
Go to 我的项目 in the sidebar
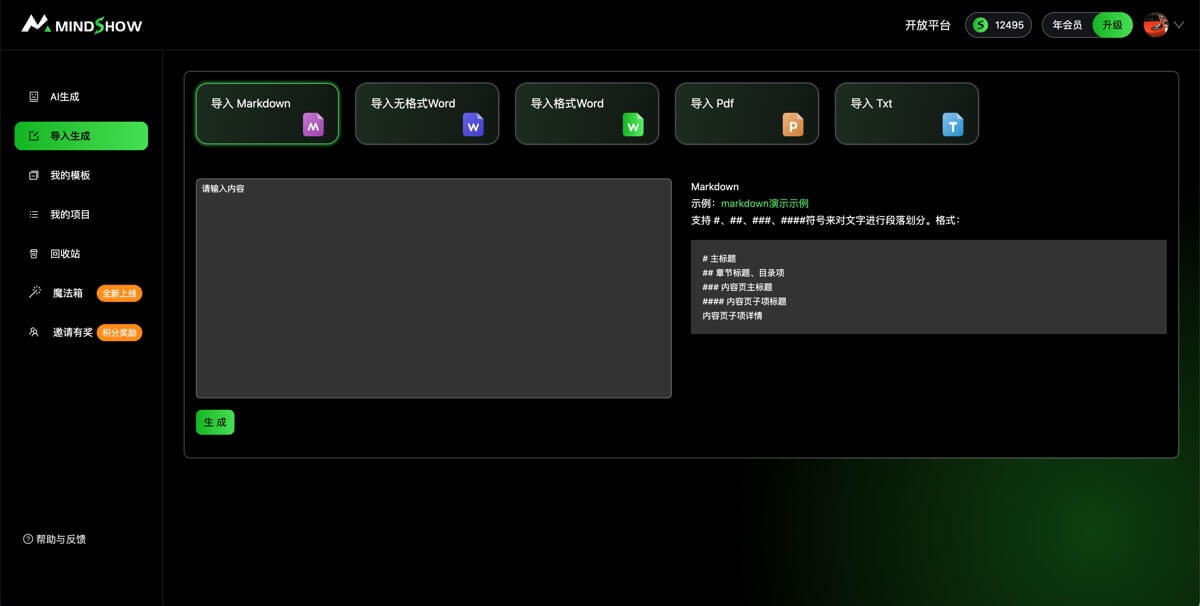[x=70, y=214]
